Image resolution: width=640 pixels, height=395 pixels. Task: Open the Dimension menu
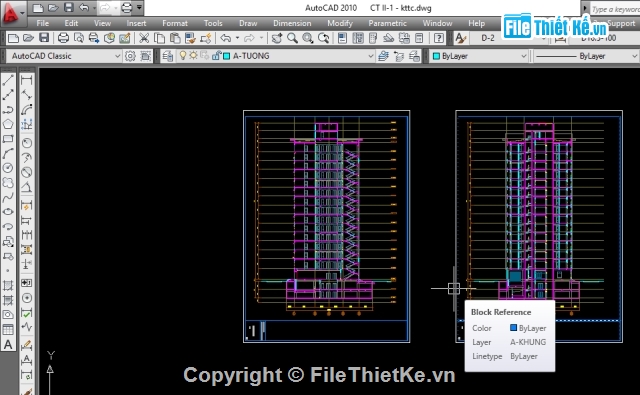292,23
